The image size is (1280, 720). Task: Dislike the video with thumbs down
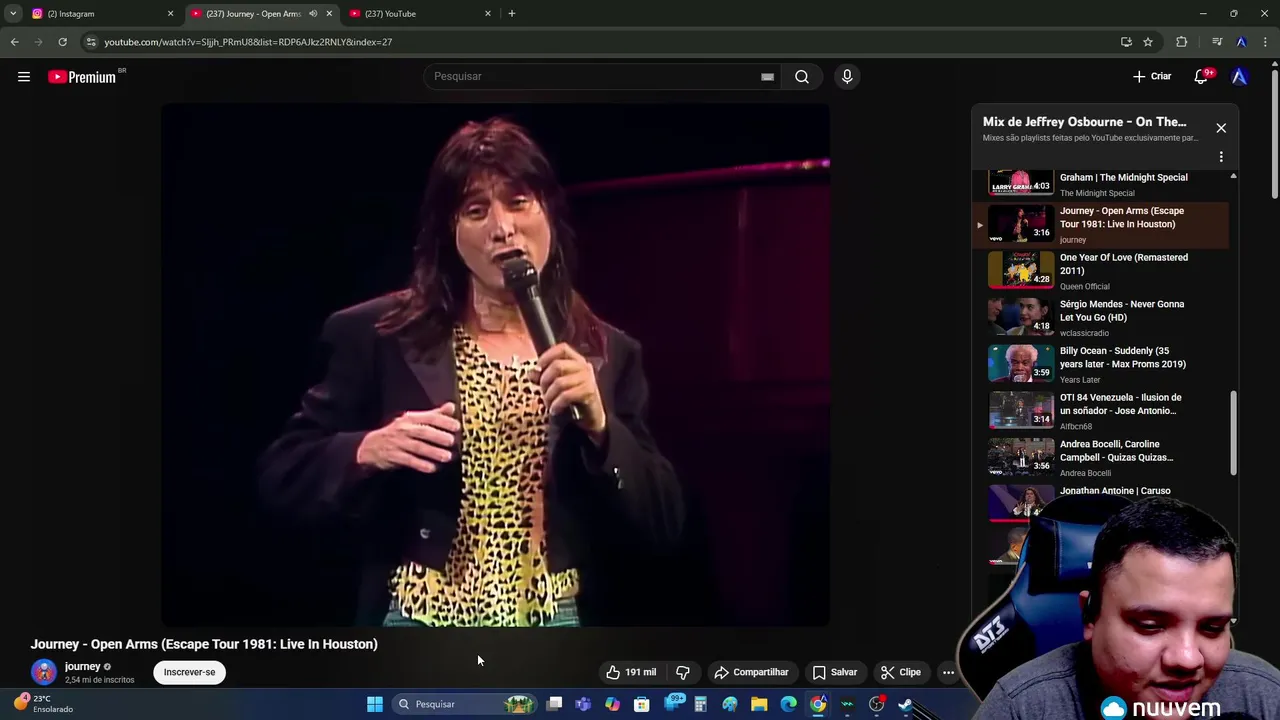683,672
